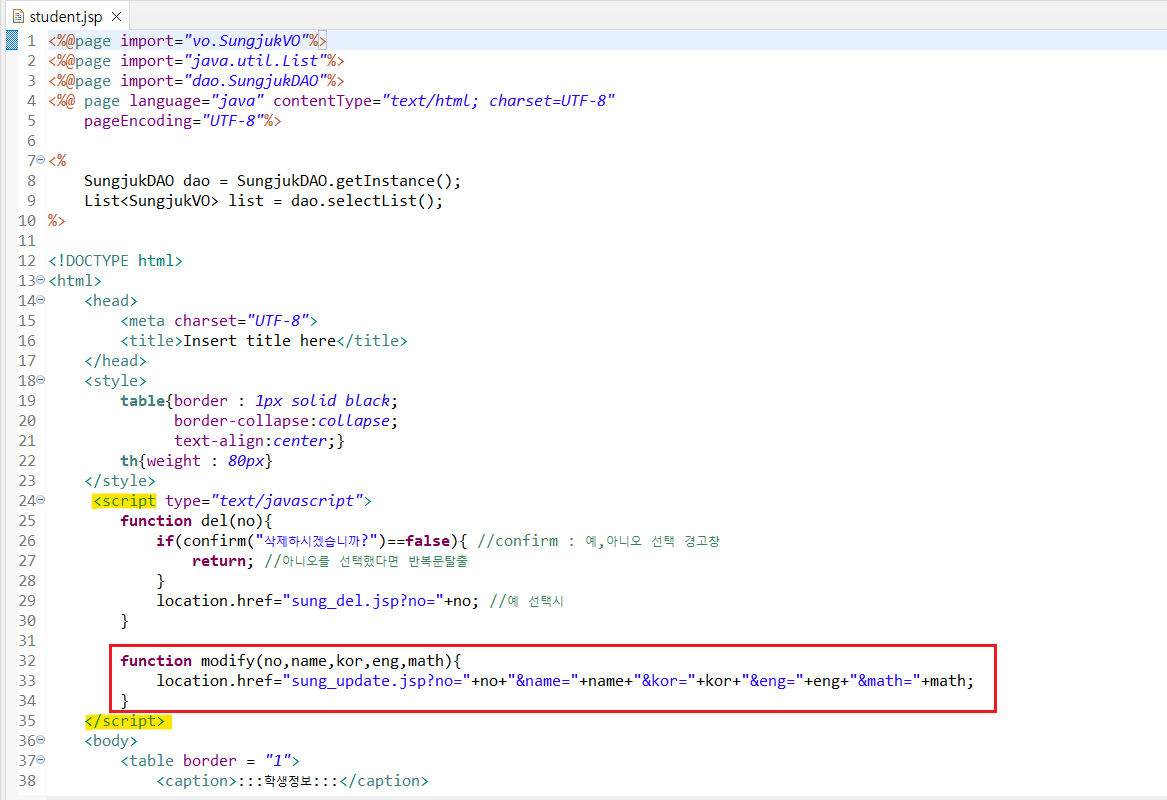This screenshot has height=800, width=1167.
Task: Collapse the style block fold at line 18
Action: [x=41, y=380]
